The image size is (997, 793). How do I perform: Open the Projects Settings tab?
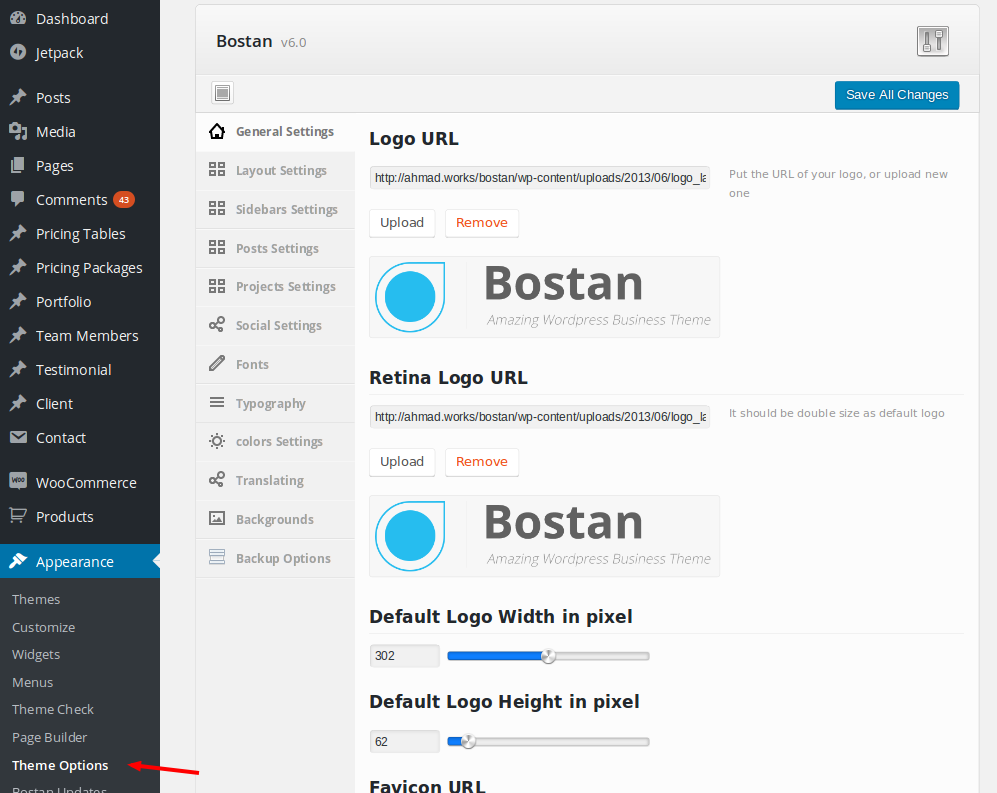pyautogui.click(x=275, y=287)
